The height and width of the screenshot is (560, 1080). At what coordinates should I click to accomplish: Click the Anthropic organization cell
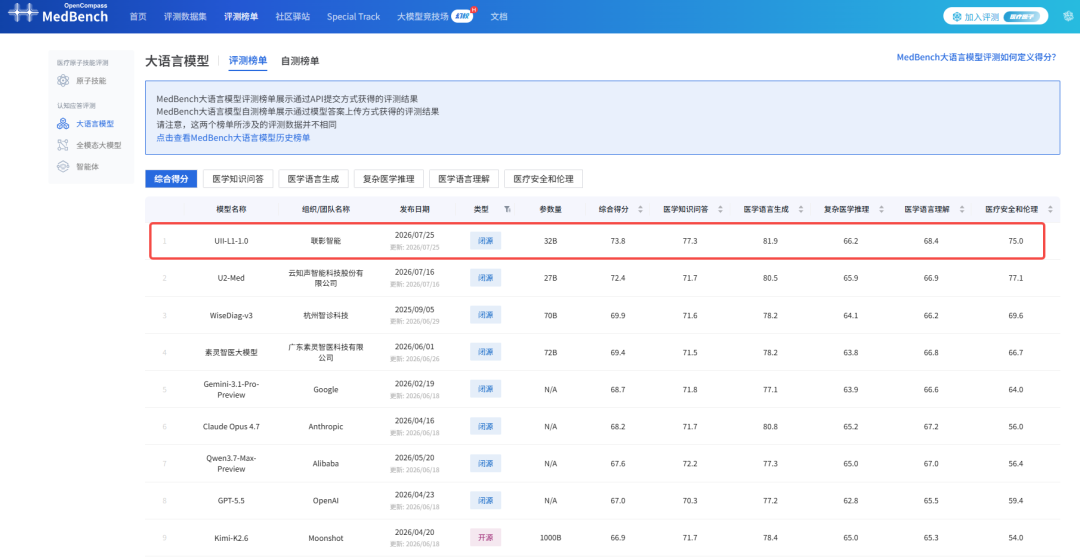[326, 426]
